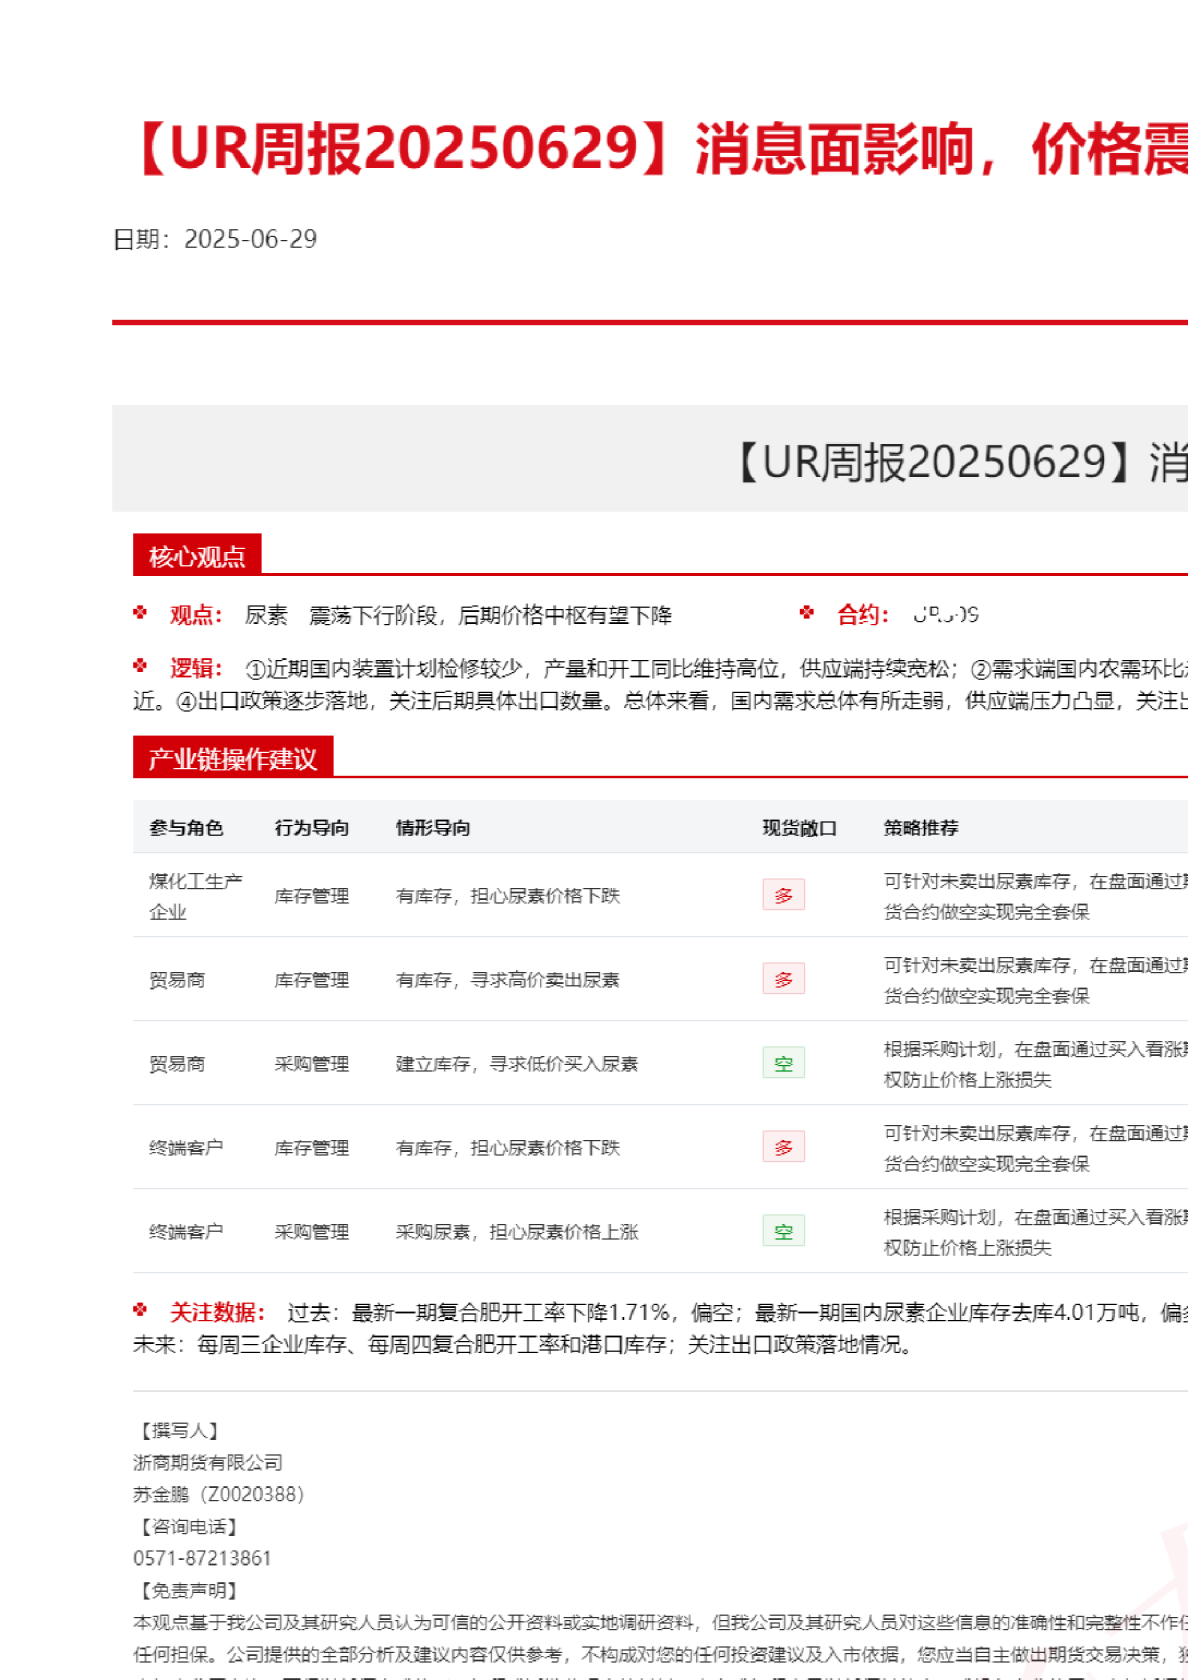Screen dimensions: 1188x1680
Task: Select the 核心观点 section tab
Action: pos(197,555)
